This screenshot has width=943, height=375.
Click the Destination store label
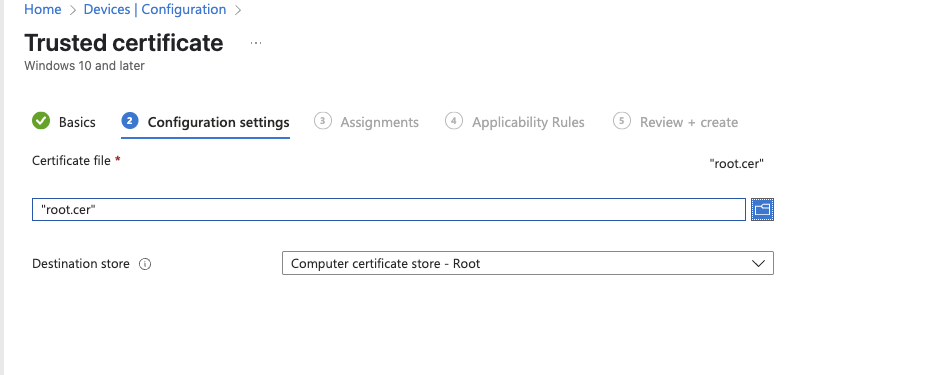point(81,264)
